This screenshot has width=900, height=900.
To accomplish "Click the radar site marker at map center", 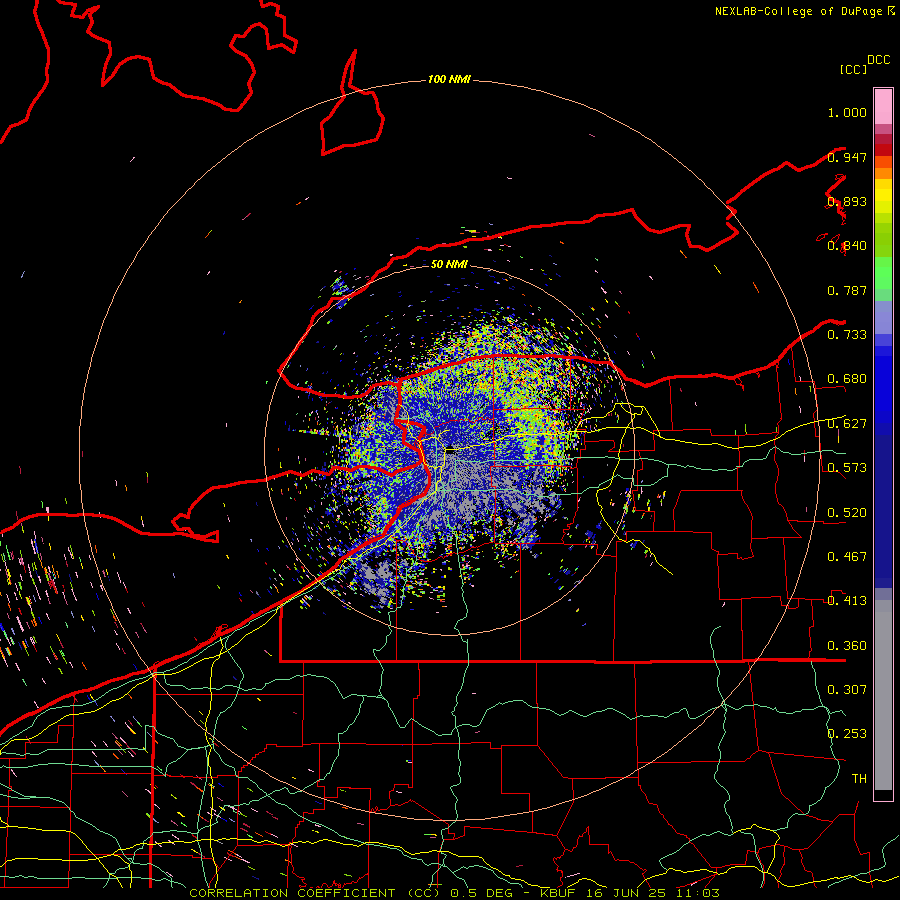I will (451, 451).
